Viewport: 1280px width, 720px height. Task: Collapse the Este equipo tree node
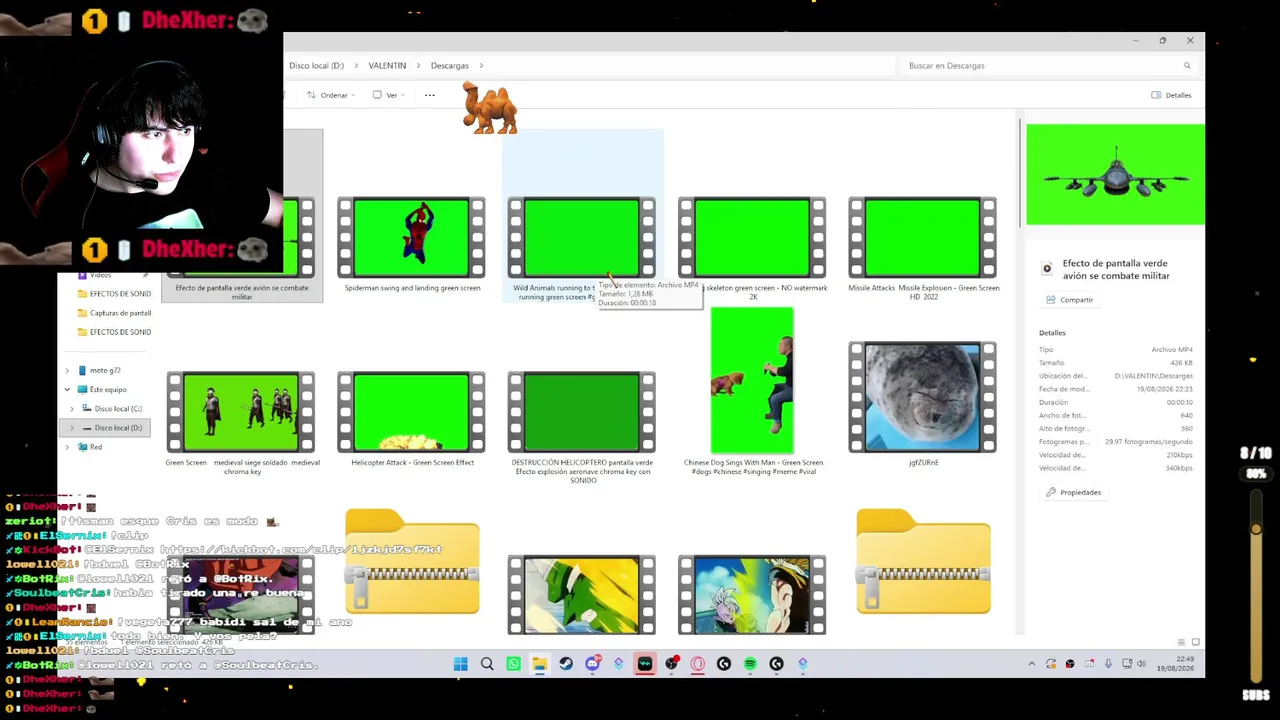(x=67, y=390)
